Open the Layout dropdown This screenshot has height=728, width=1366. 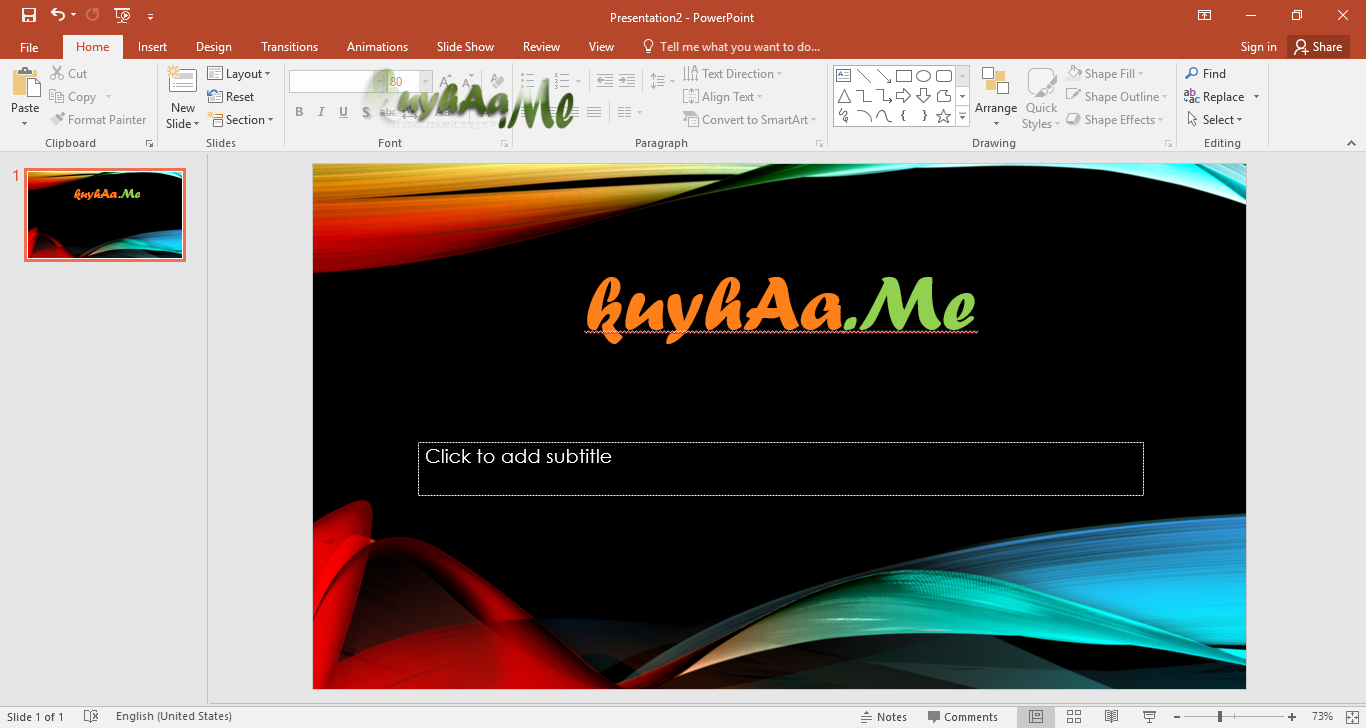[239, 73]
